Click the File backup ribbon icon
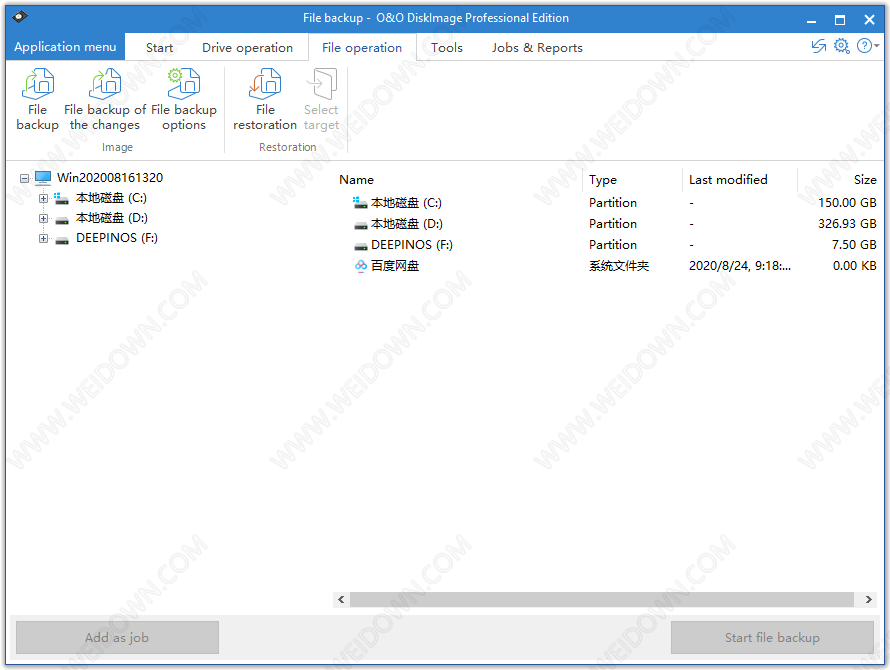 click(x=37, y=84)
